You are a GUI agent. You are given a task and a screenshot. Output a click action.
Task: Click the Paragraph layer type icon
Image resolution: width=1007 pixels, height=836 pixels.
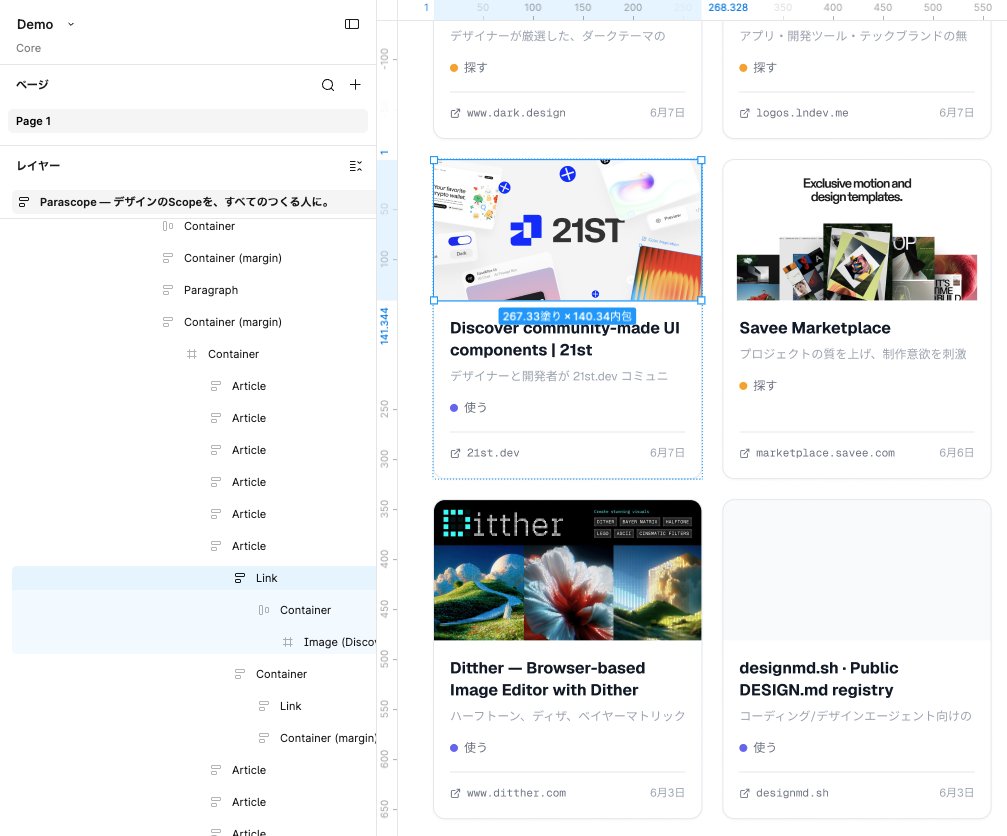pos(168,290)
